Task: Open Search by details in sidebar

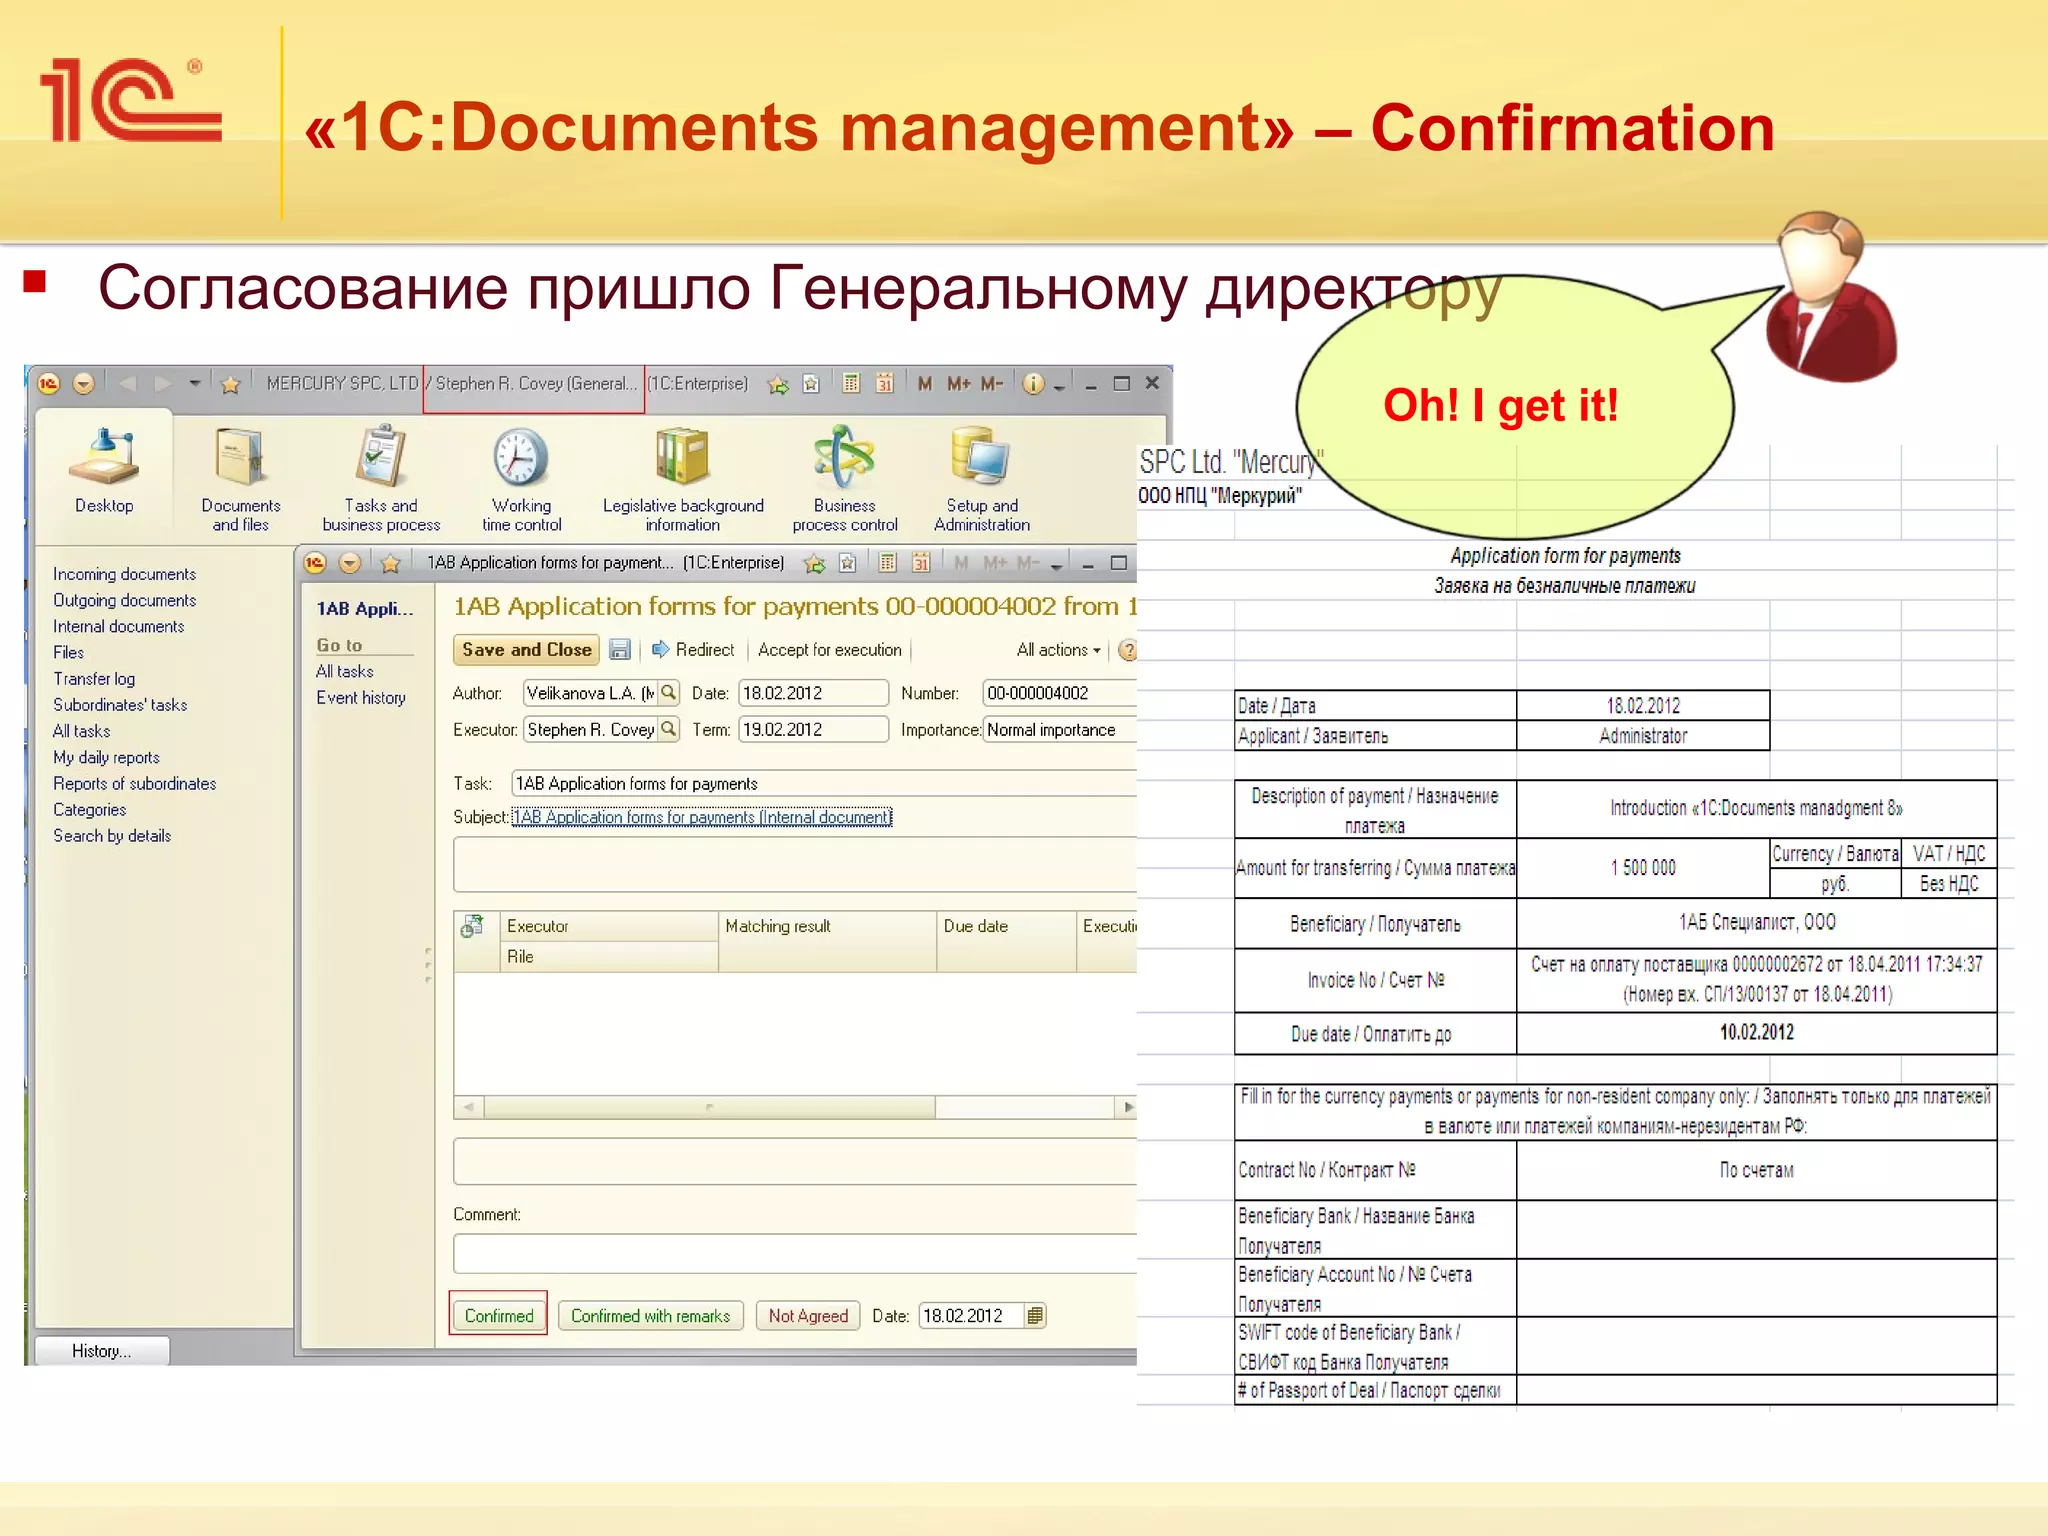Action: (112, 835)
